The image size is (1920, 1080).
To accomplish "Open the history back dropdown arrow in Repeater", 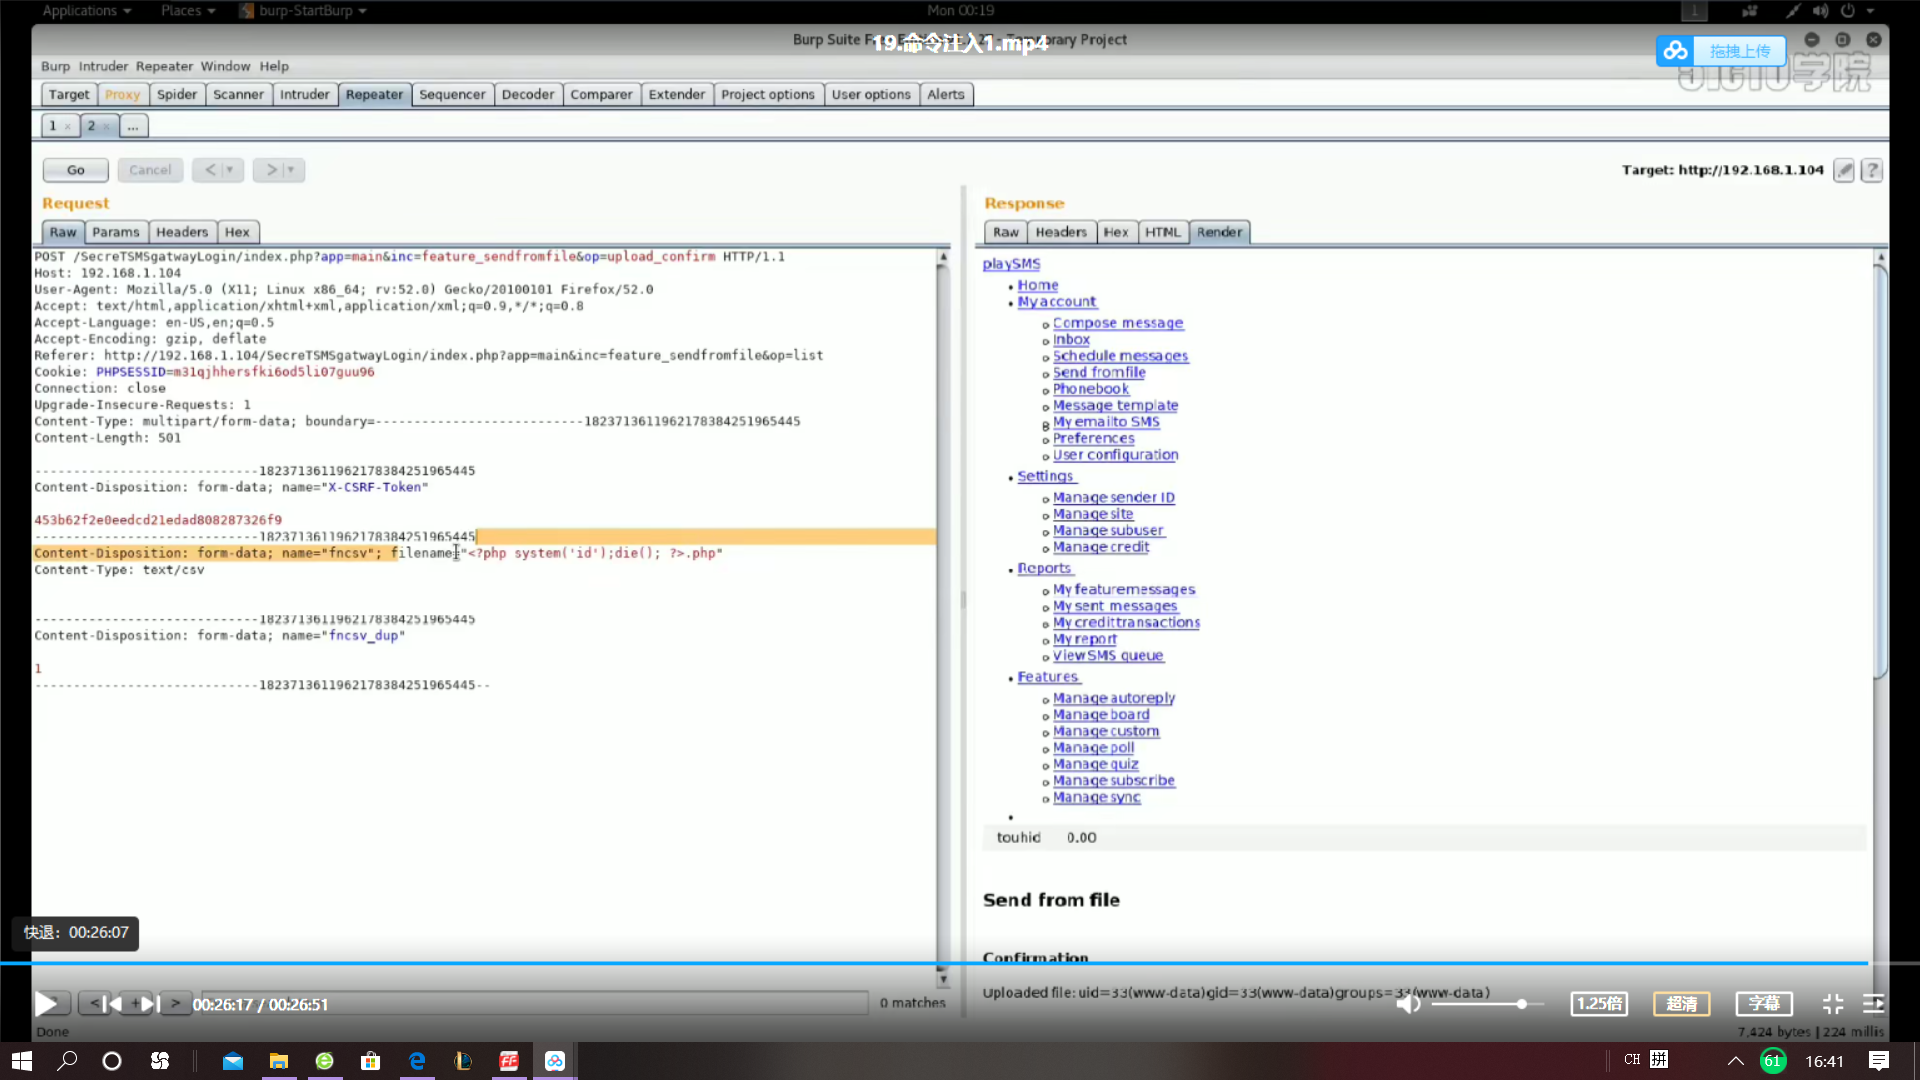I will click(x=229, y=170).
